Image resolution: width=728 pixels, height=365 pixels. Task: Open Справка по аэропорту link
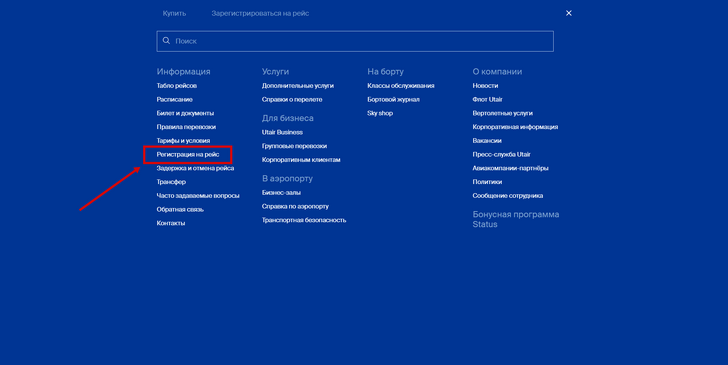[295, 206]
